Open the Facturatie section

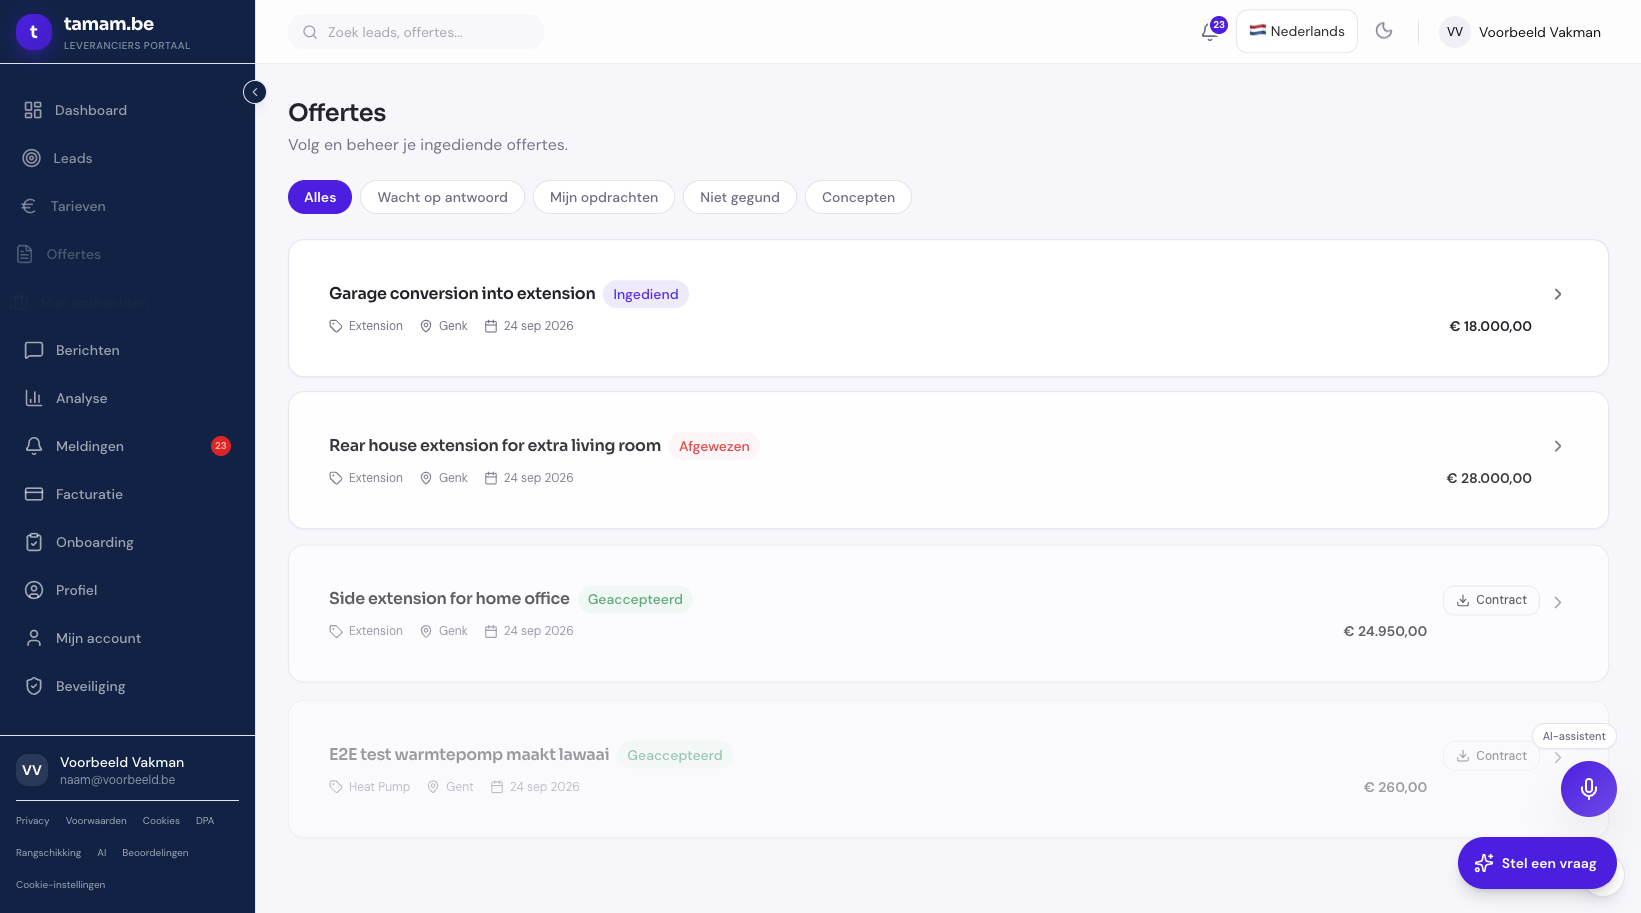click(127, 494)
